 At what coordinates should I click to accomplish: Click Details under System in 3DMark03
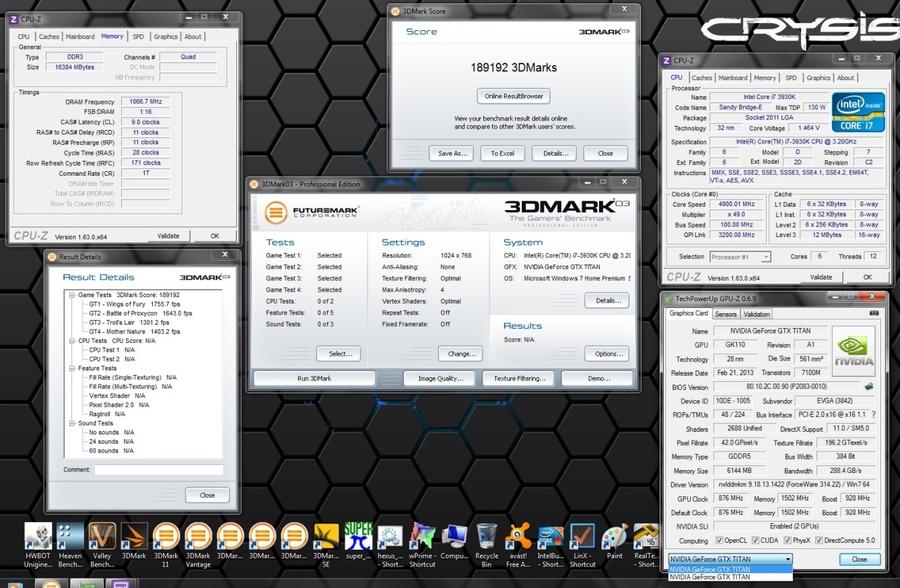(608, 300)
